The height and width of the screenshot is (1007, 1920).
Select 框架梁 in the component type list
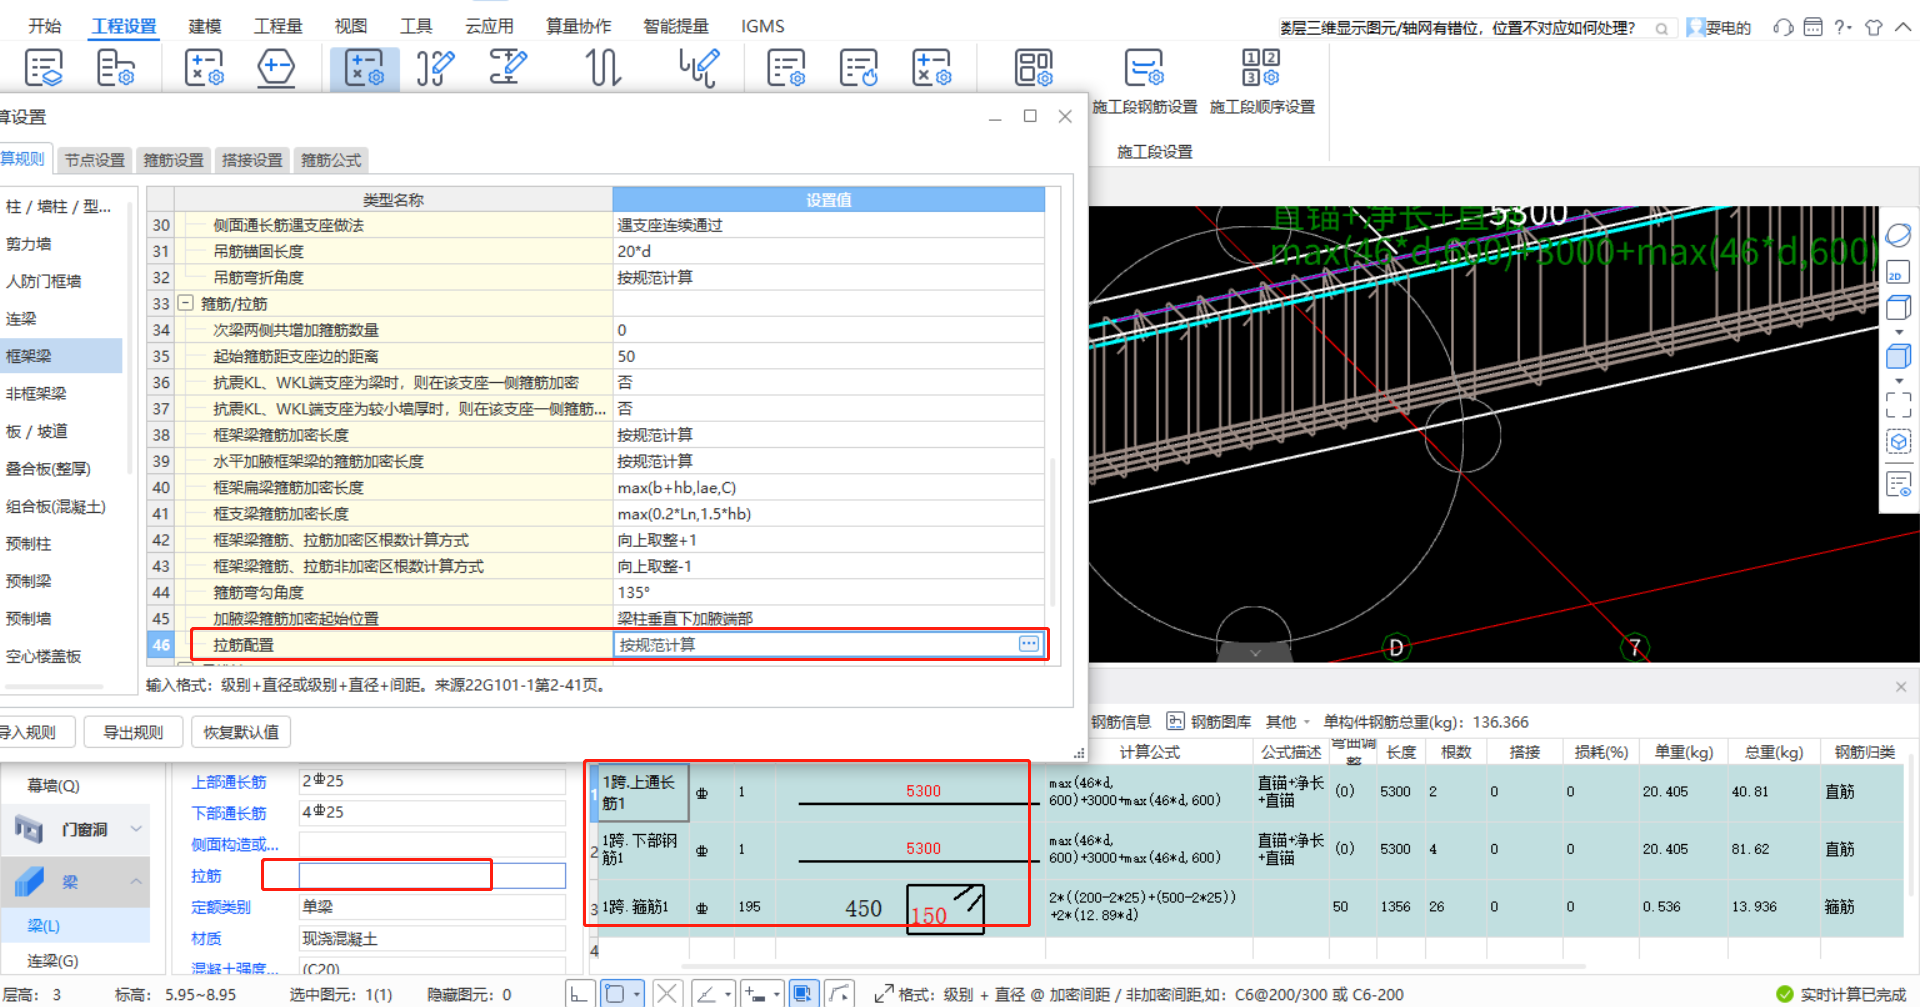pyautogui.click(x=61, y=356)
